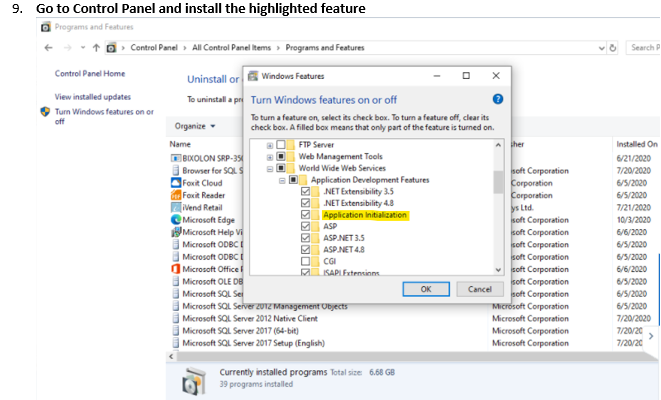Image resolution: width=661 pixels, height=400 pixels.
Task: Select the Foxit Reader program icon
Action: (176, 195)
